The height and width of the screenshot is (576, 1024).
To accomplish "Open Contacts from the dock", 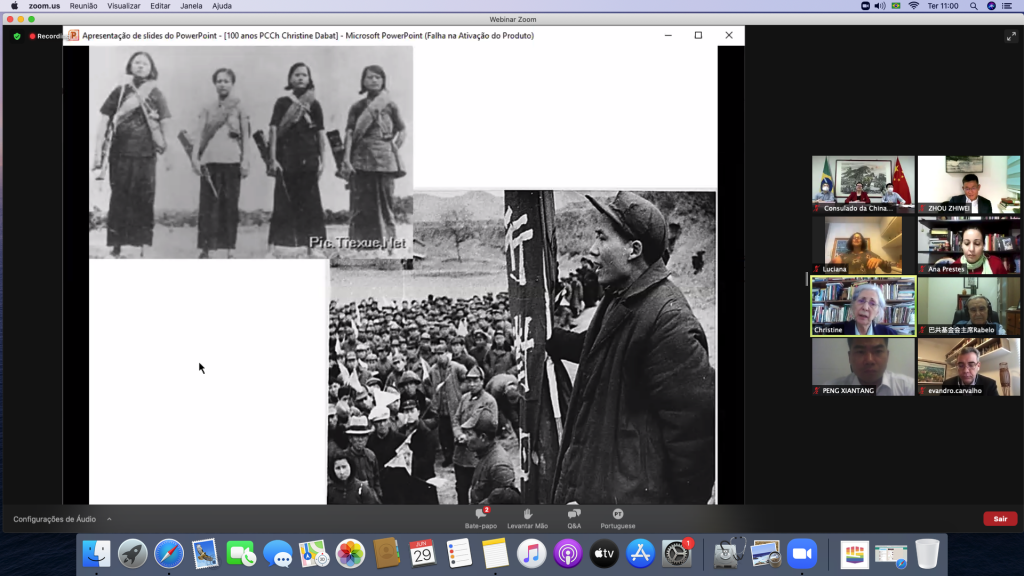I will point(387,554).
